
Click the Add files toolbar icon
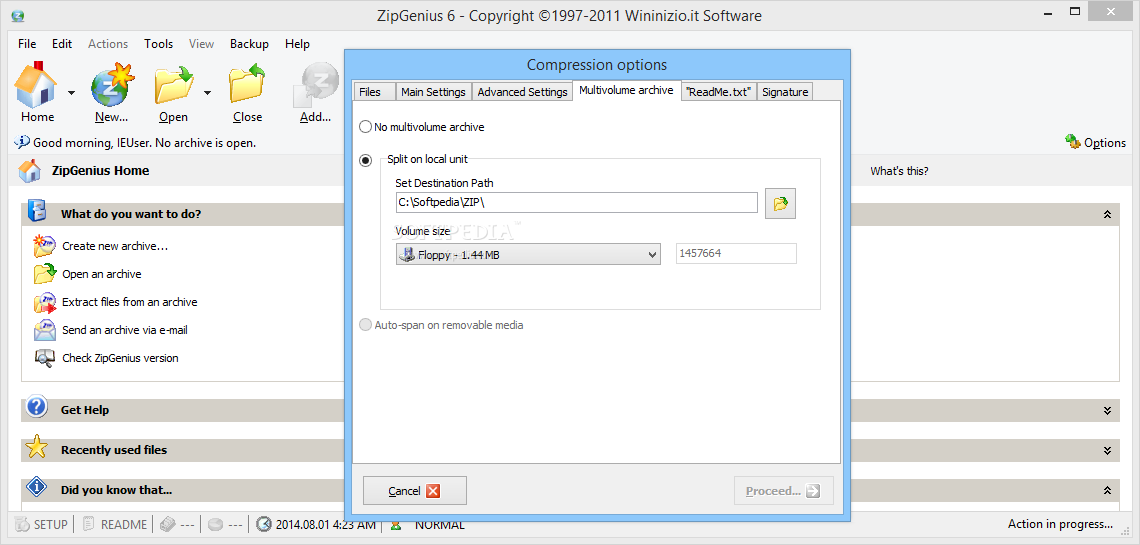click(x=316, y=86)
